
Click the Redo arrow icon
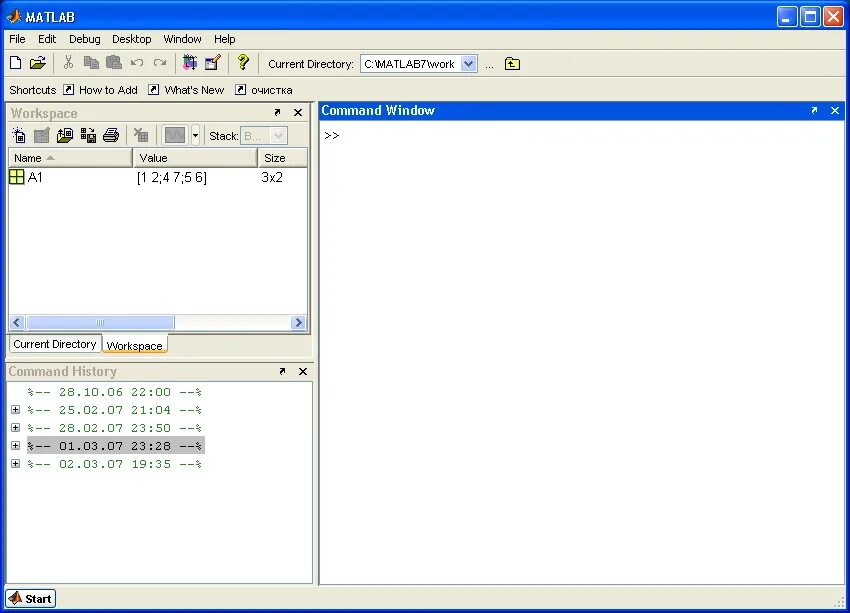159,63
